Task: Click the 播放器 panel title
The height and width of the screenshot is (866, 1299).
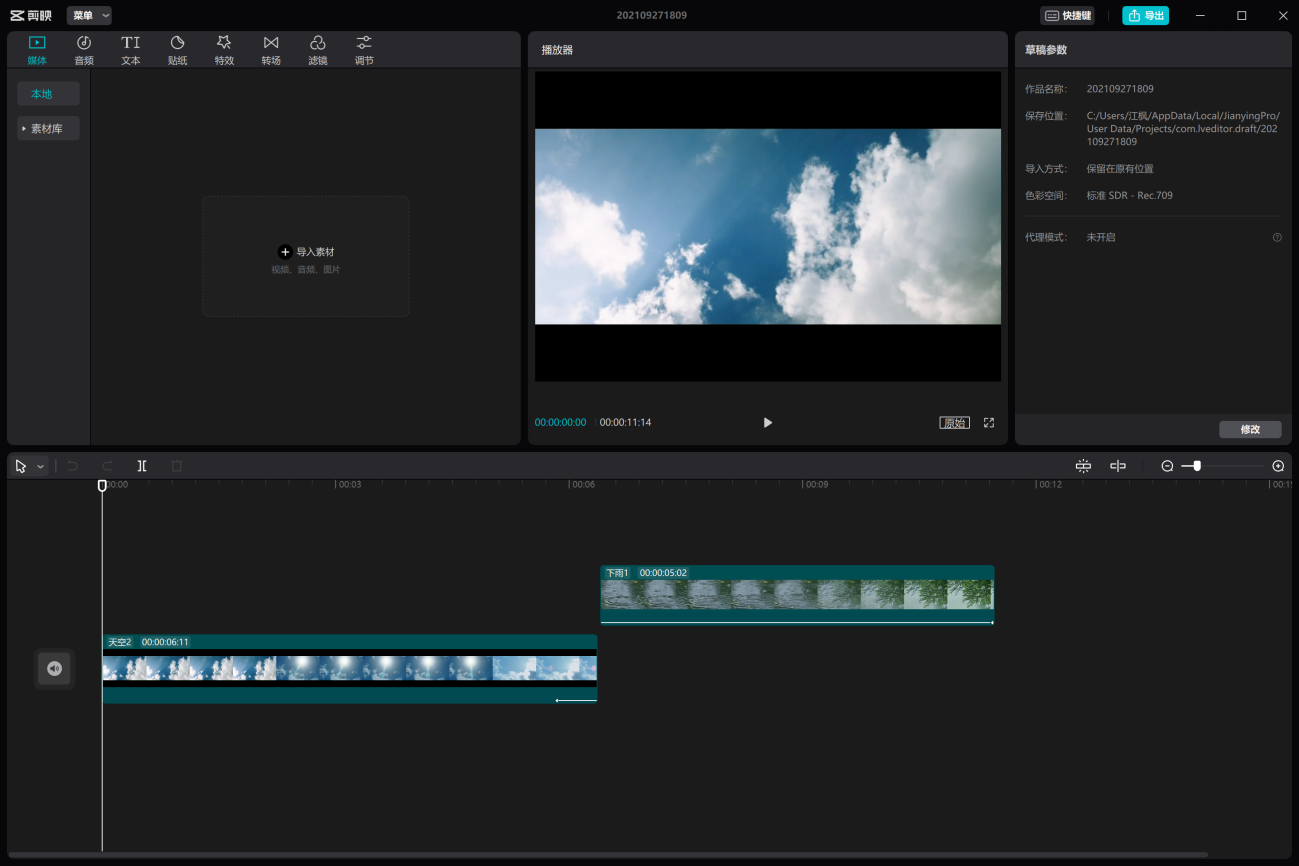Action: tap(557, 49)
